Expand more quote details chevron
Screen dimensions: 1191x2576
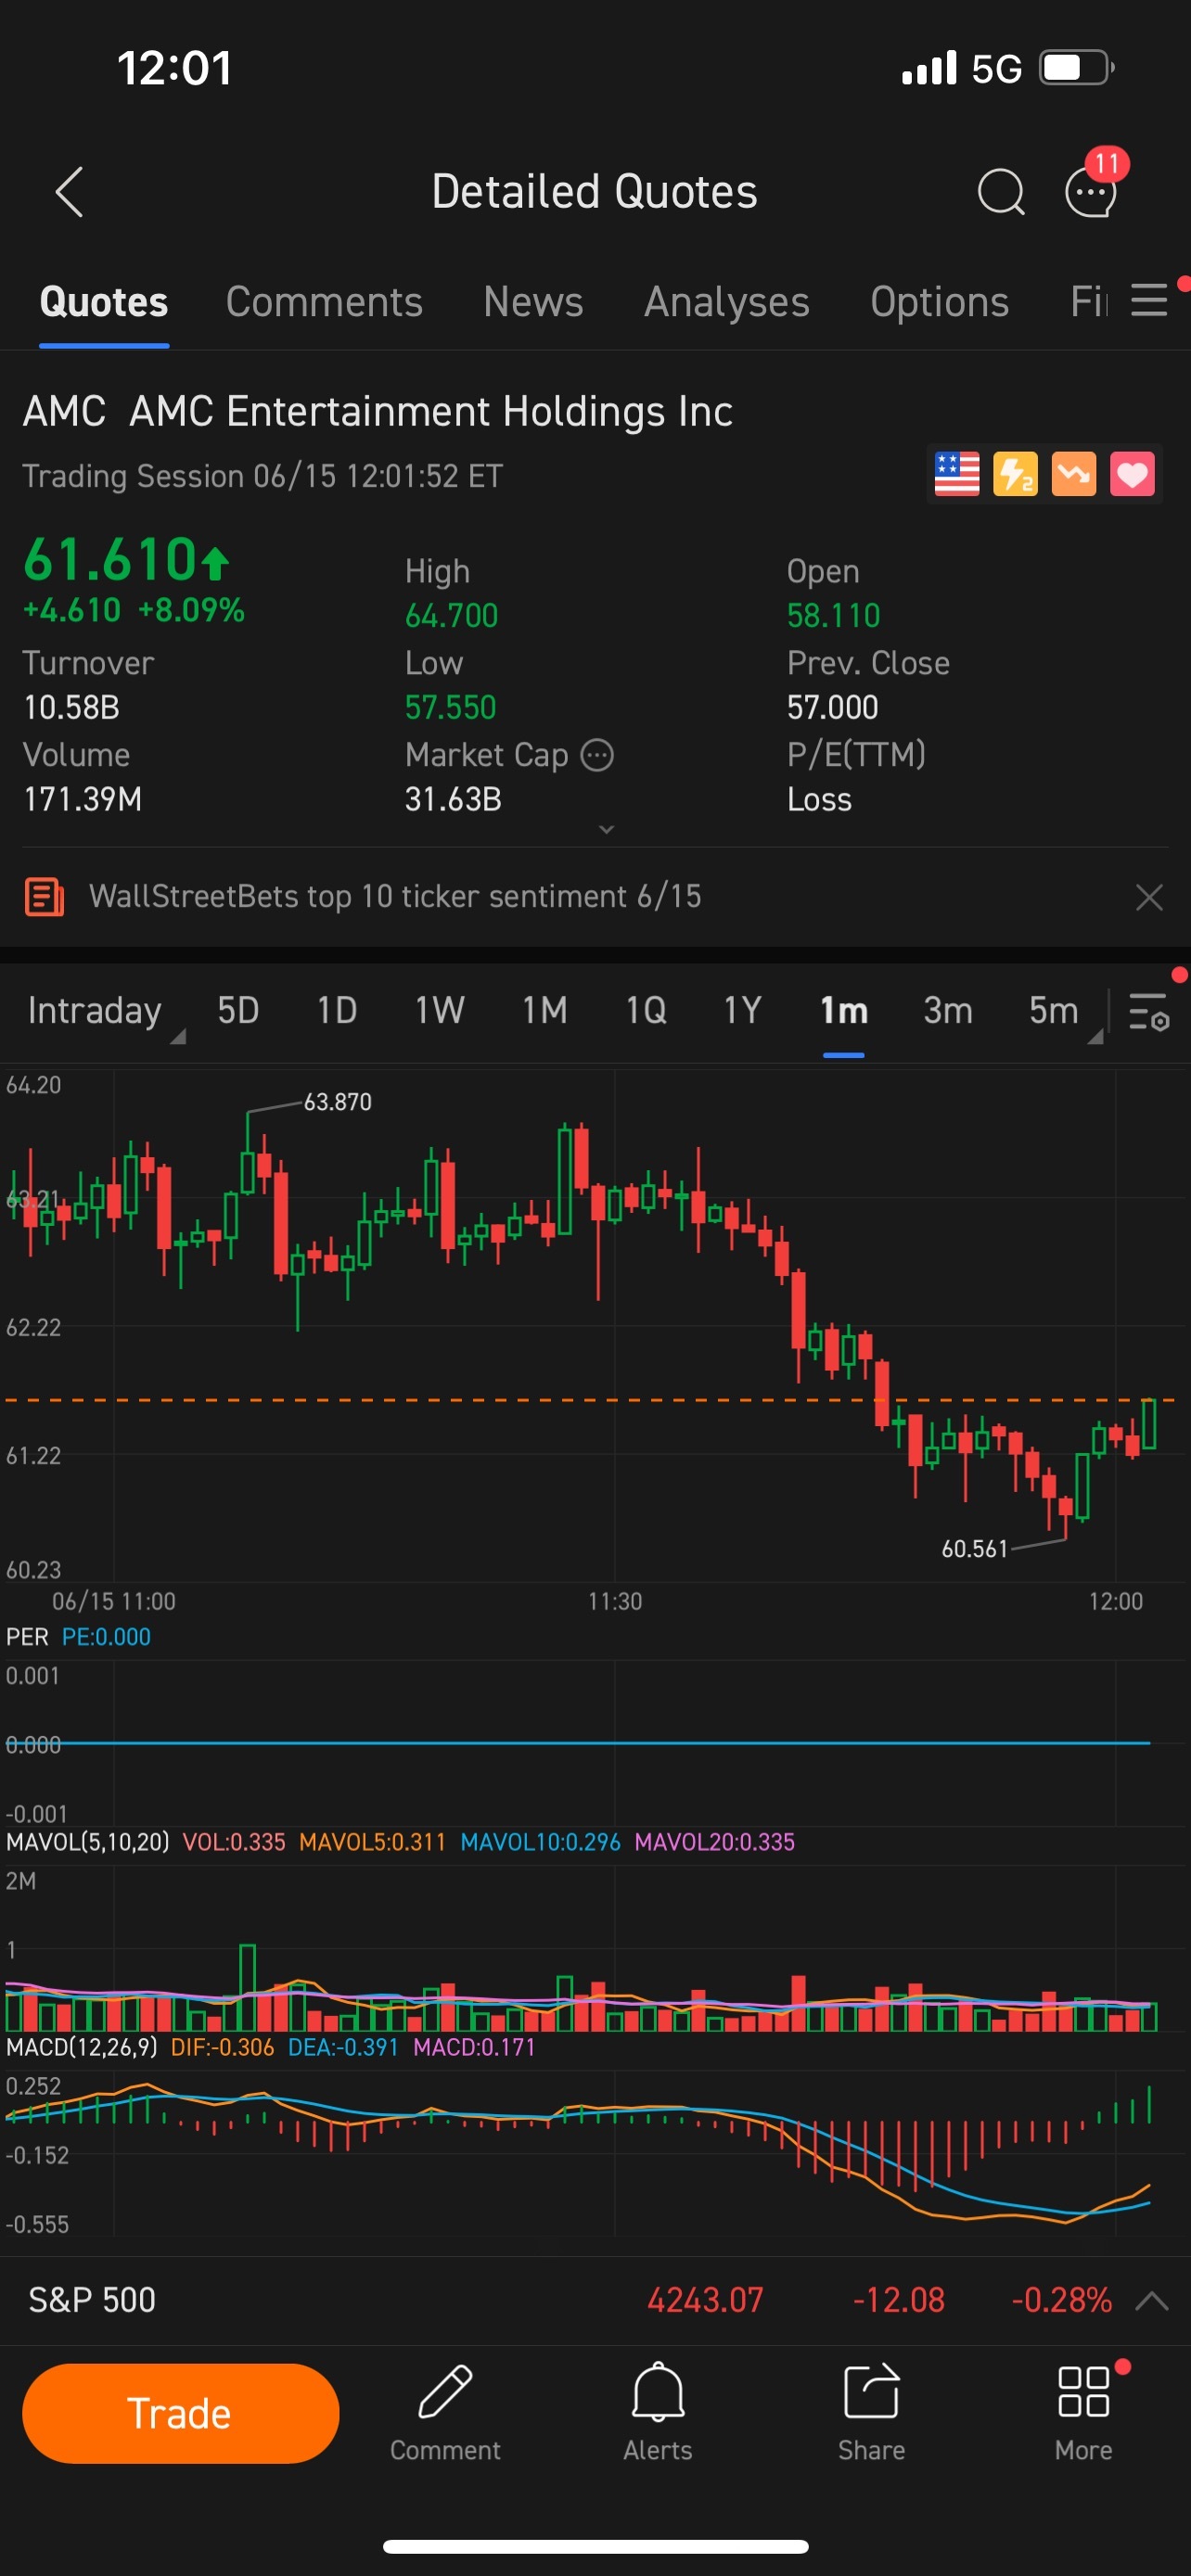tap(605, 829)
